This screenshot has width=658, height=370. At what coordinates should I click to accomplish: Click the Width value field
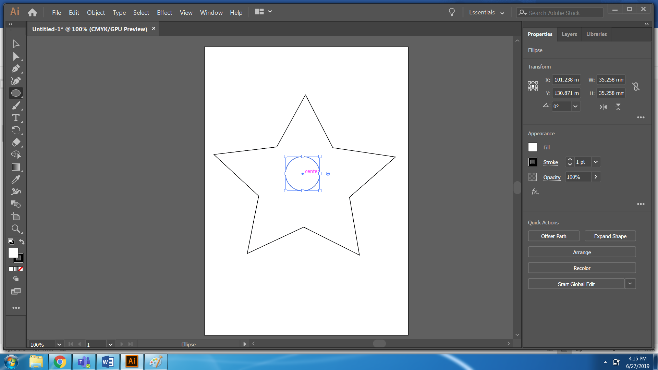click(x=611, y=80)
